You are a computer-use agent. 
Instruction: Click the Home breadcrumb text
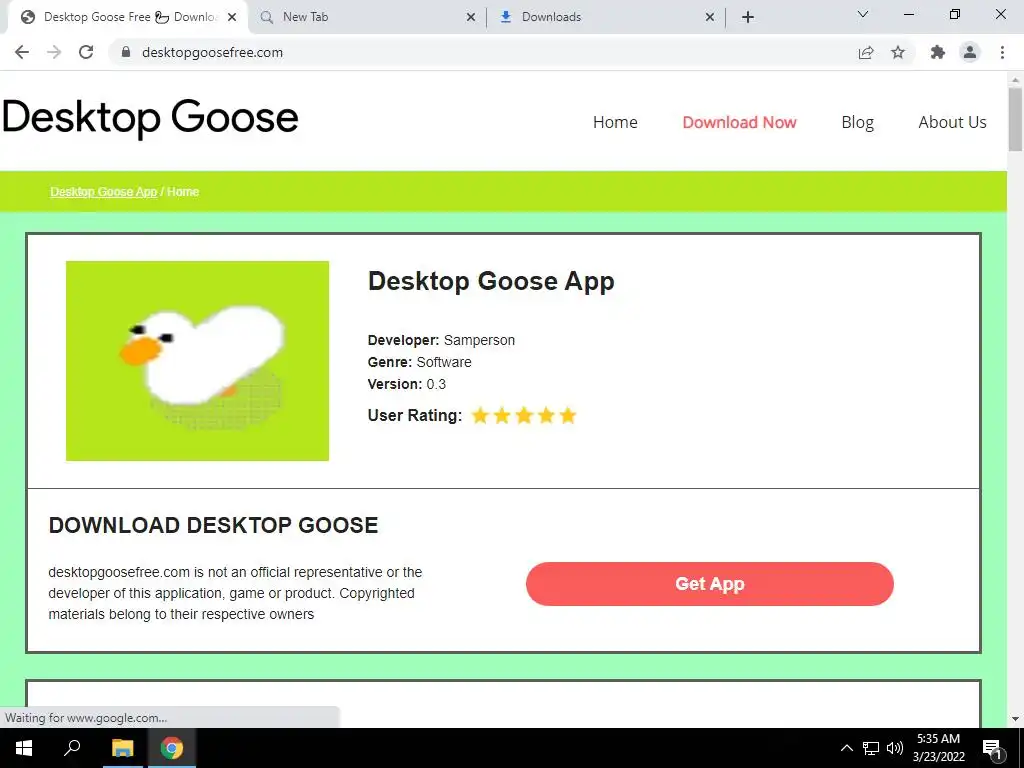point(183,191)
